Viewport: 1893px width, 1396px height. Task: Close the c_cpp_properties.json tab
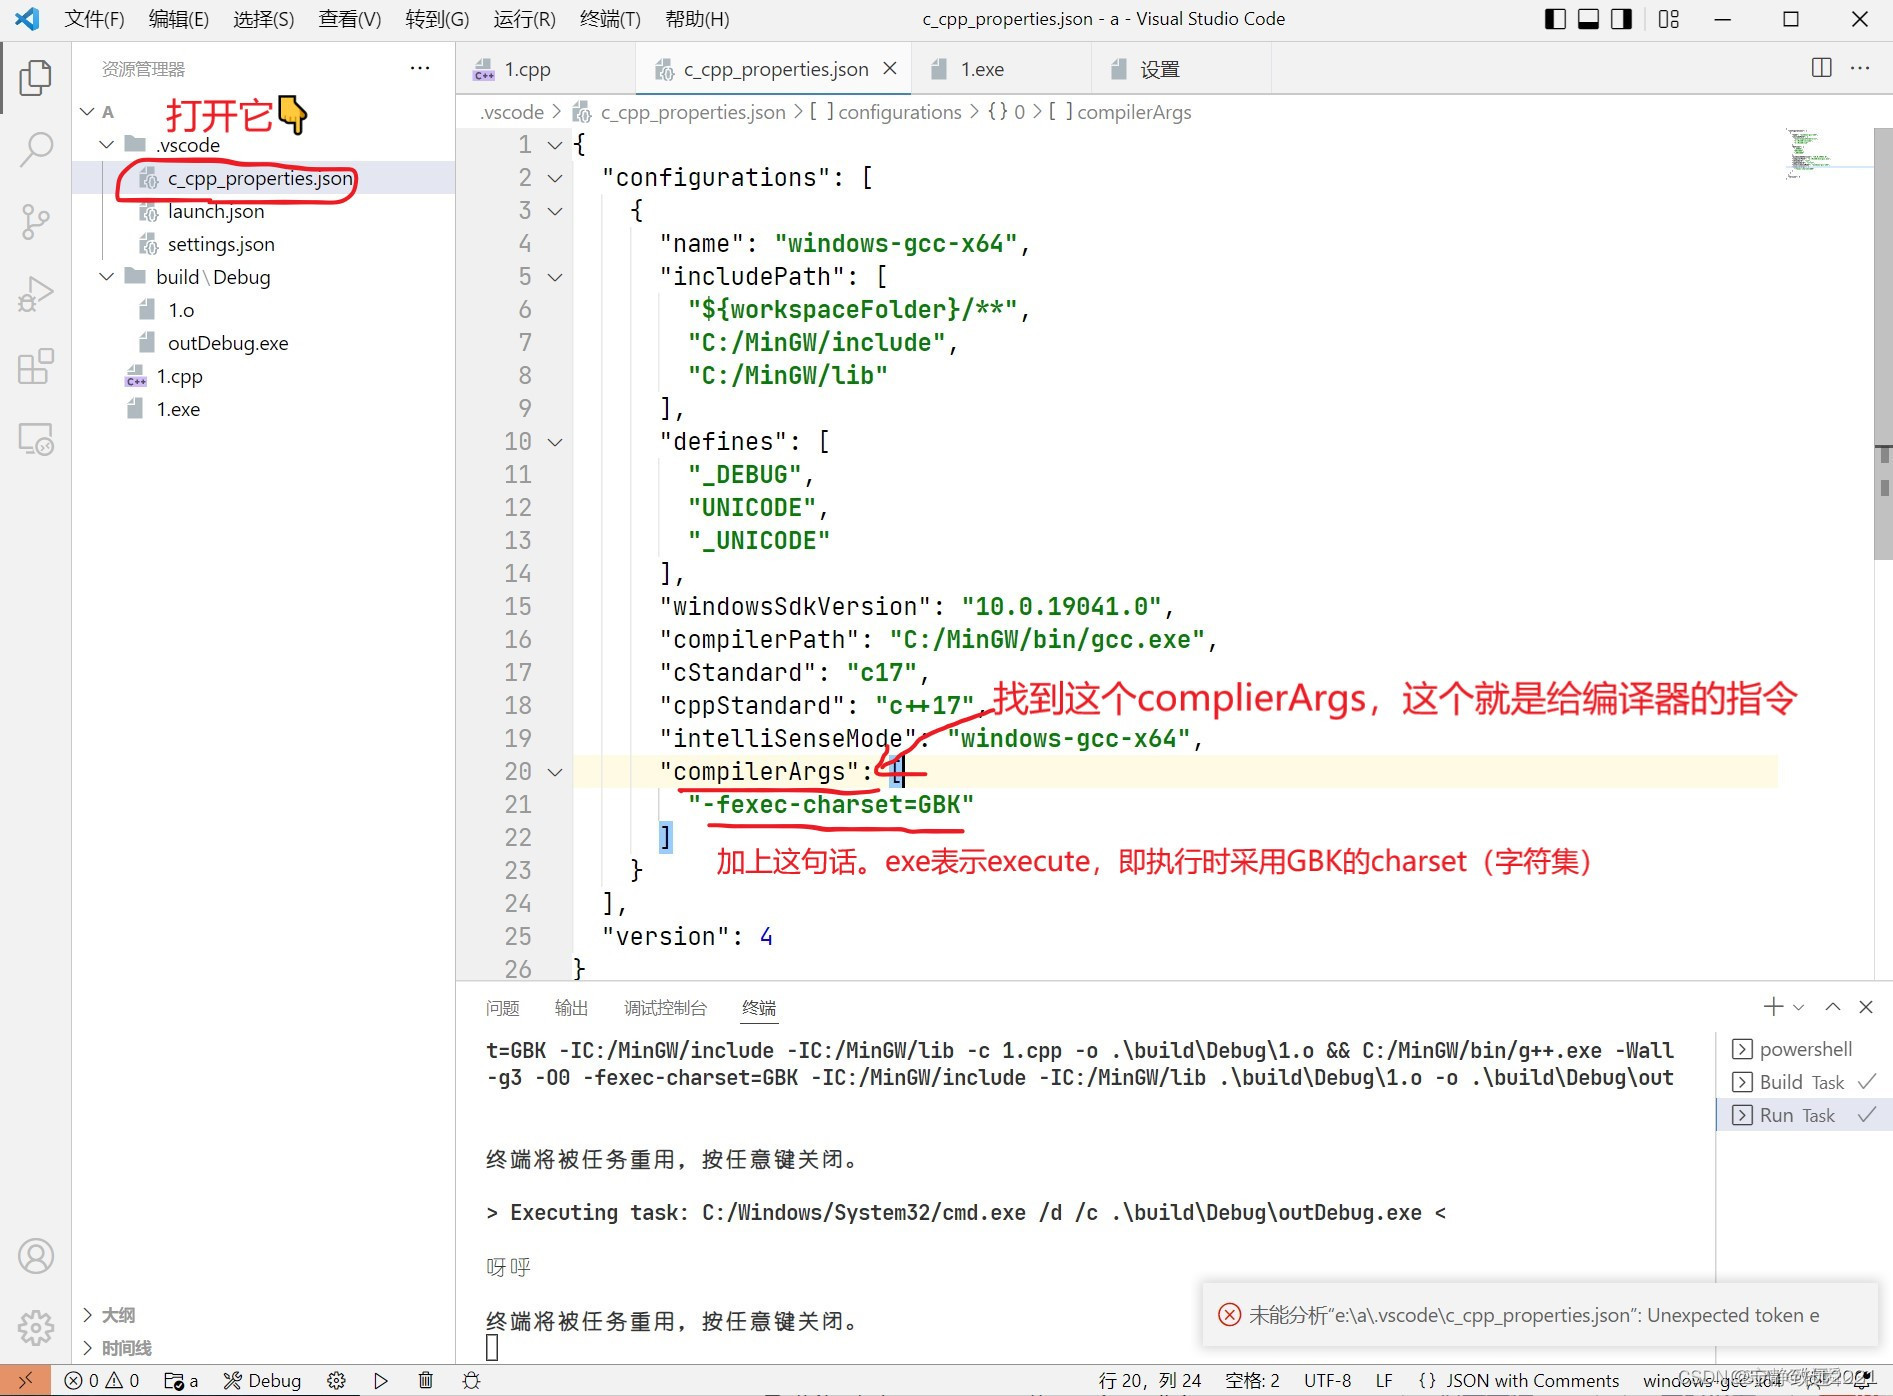tap(890, 68)
